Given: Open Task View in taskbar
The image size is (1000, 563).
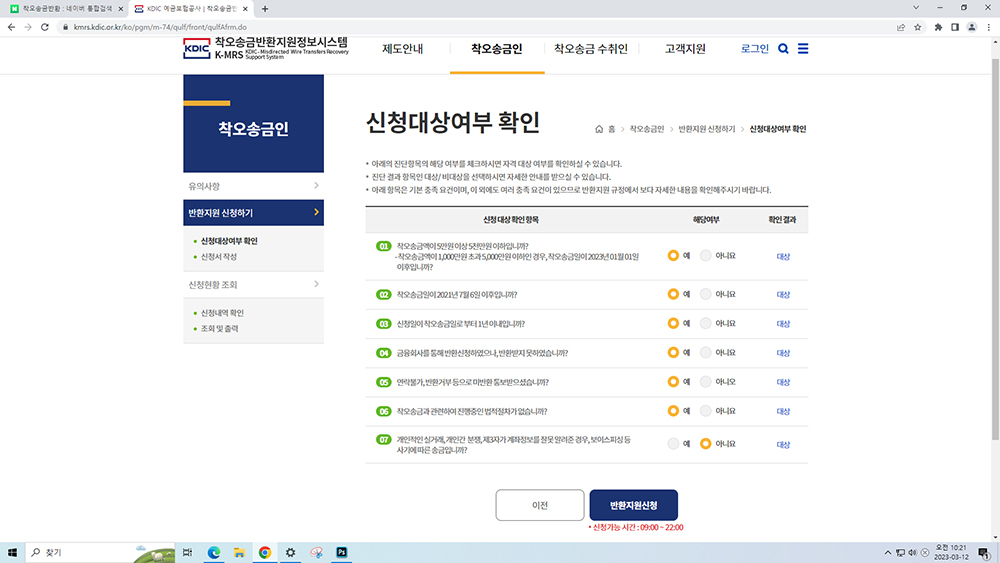Looking at the screenshot, I should (x=188, y=552).
